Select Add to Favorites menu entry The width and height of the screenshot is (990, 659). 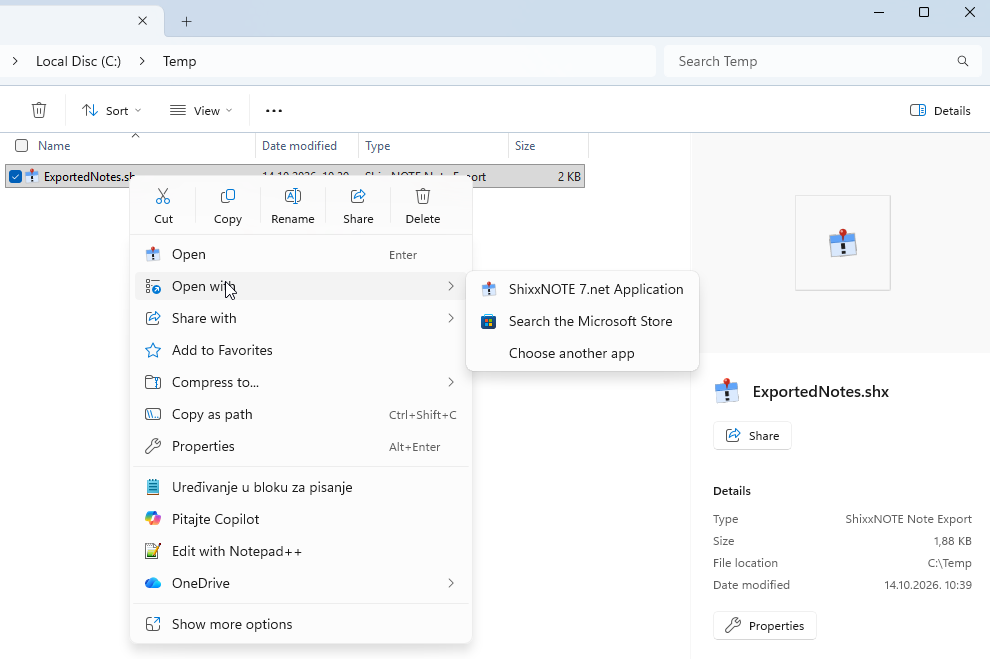coord(301,350)
